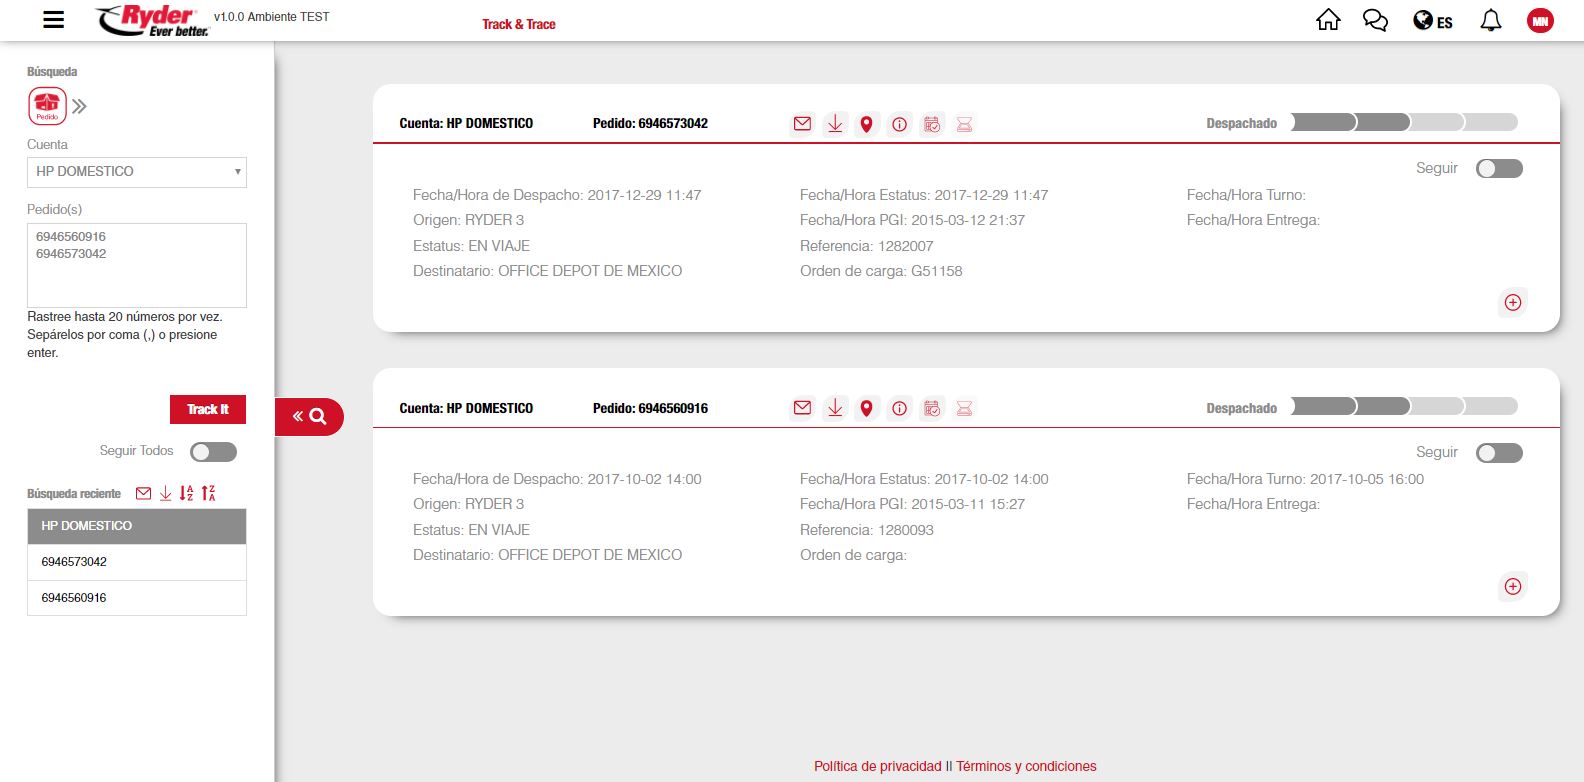Screen dimensions: 1584x782
Task: Open the Política de privacidad link
Action: point(877,766)
